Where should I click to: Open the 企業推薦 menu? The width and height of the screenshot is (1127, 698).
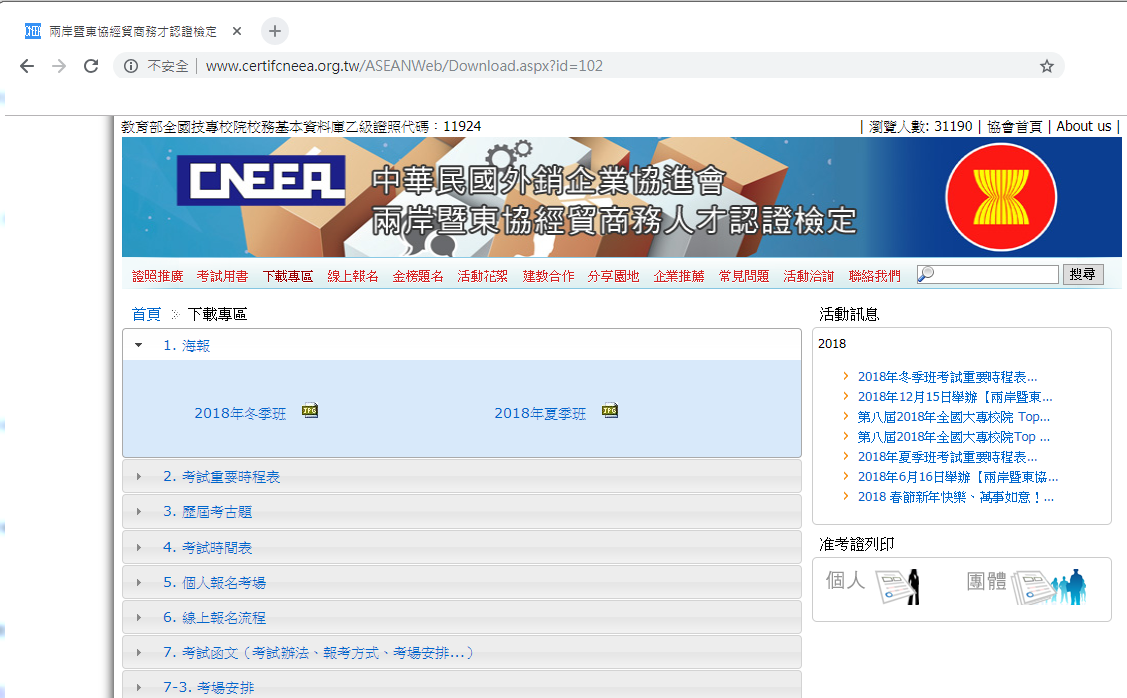[x=678, y=276]
